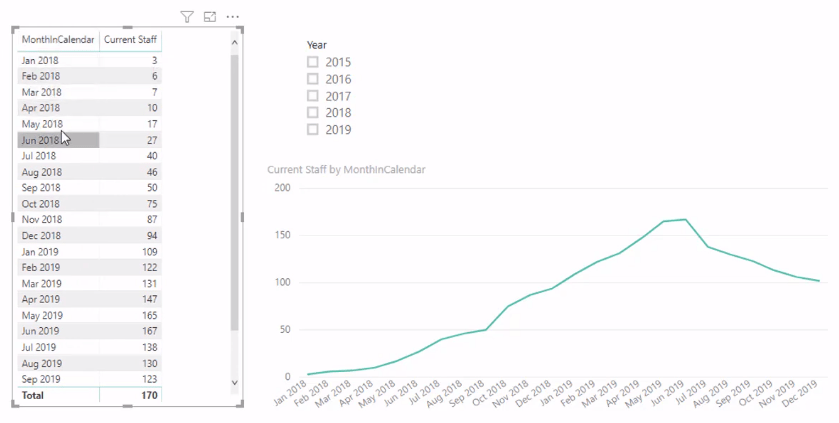The height and width of the screenshot is (423, 839).
Task: Click the table scrollbar up arrow
Action: pyautogui.click(x=234, y=43)
